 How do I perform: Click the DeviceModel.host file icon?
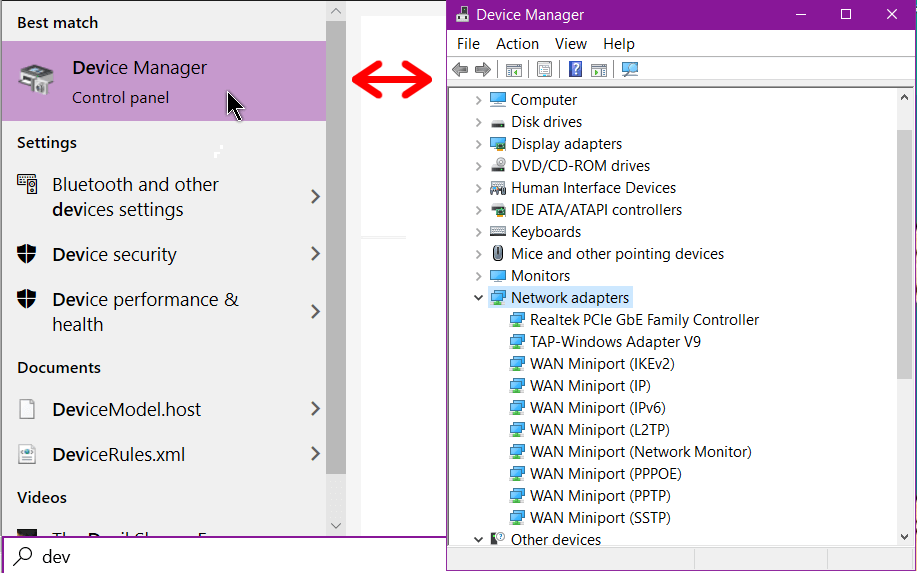point(27,409)
